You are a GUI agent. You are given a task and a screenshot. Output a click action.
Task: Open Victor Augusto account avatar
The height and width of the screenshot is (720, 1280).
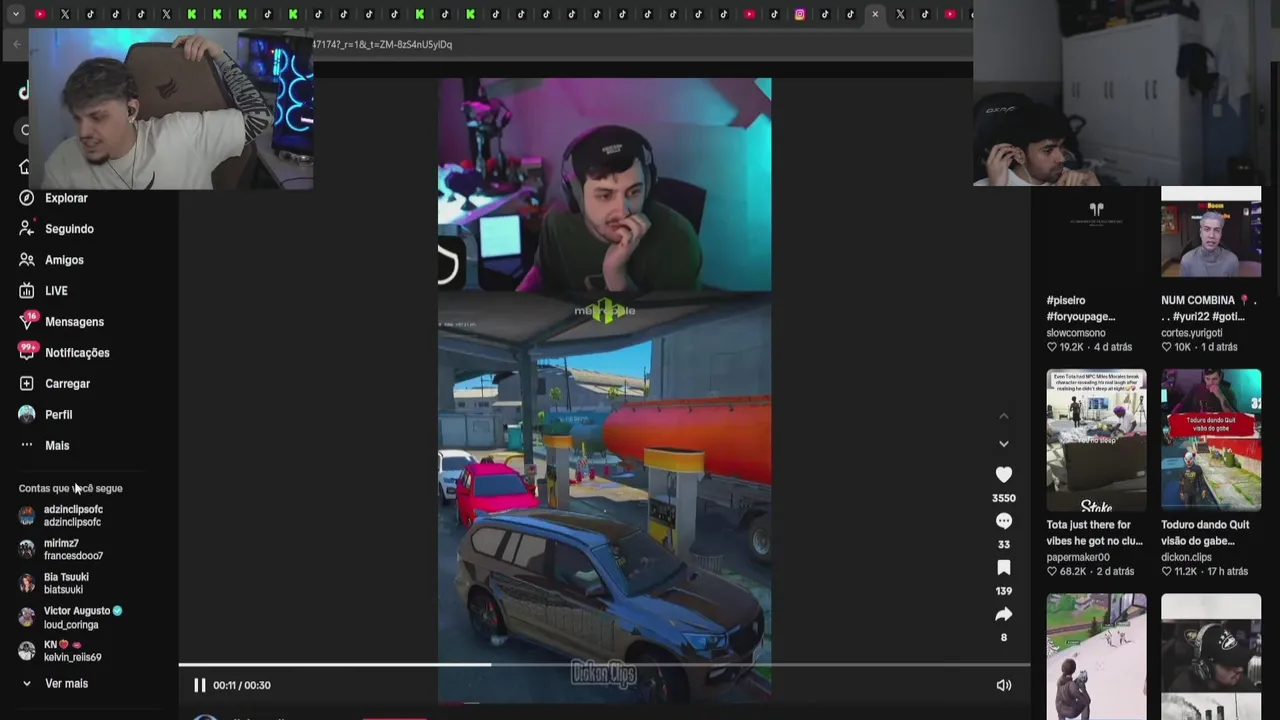pos(26,617)
